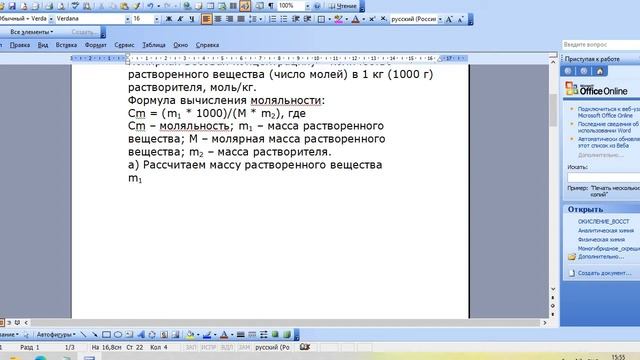Image resolution: width=640 pixels, height=360 pixels.
Task: Click the spelling status book icon in the status bar
Action: point(304,347)
